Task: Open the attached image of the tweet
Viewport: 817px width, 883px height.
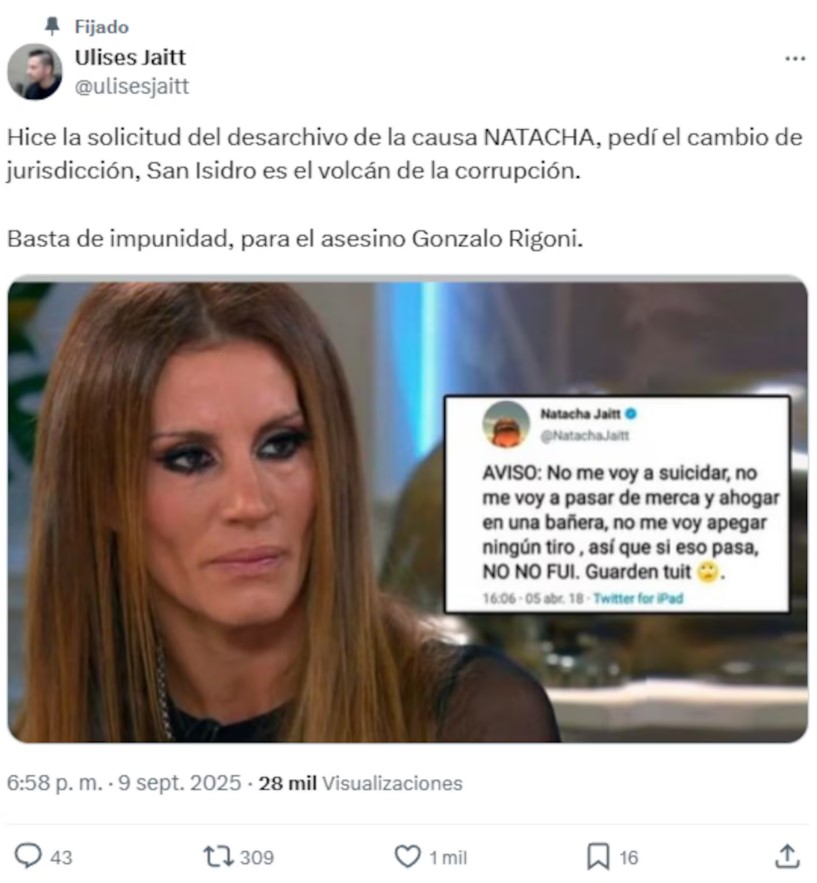Action: (408, 510)
